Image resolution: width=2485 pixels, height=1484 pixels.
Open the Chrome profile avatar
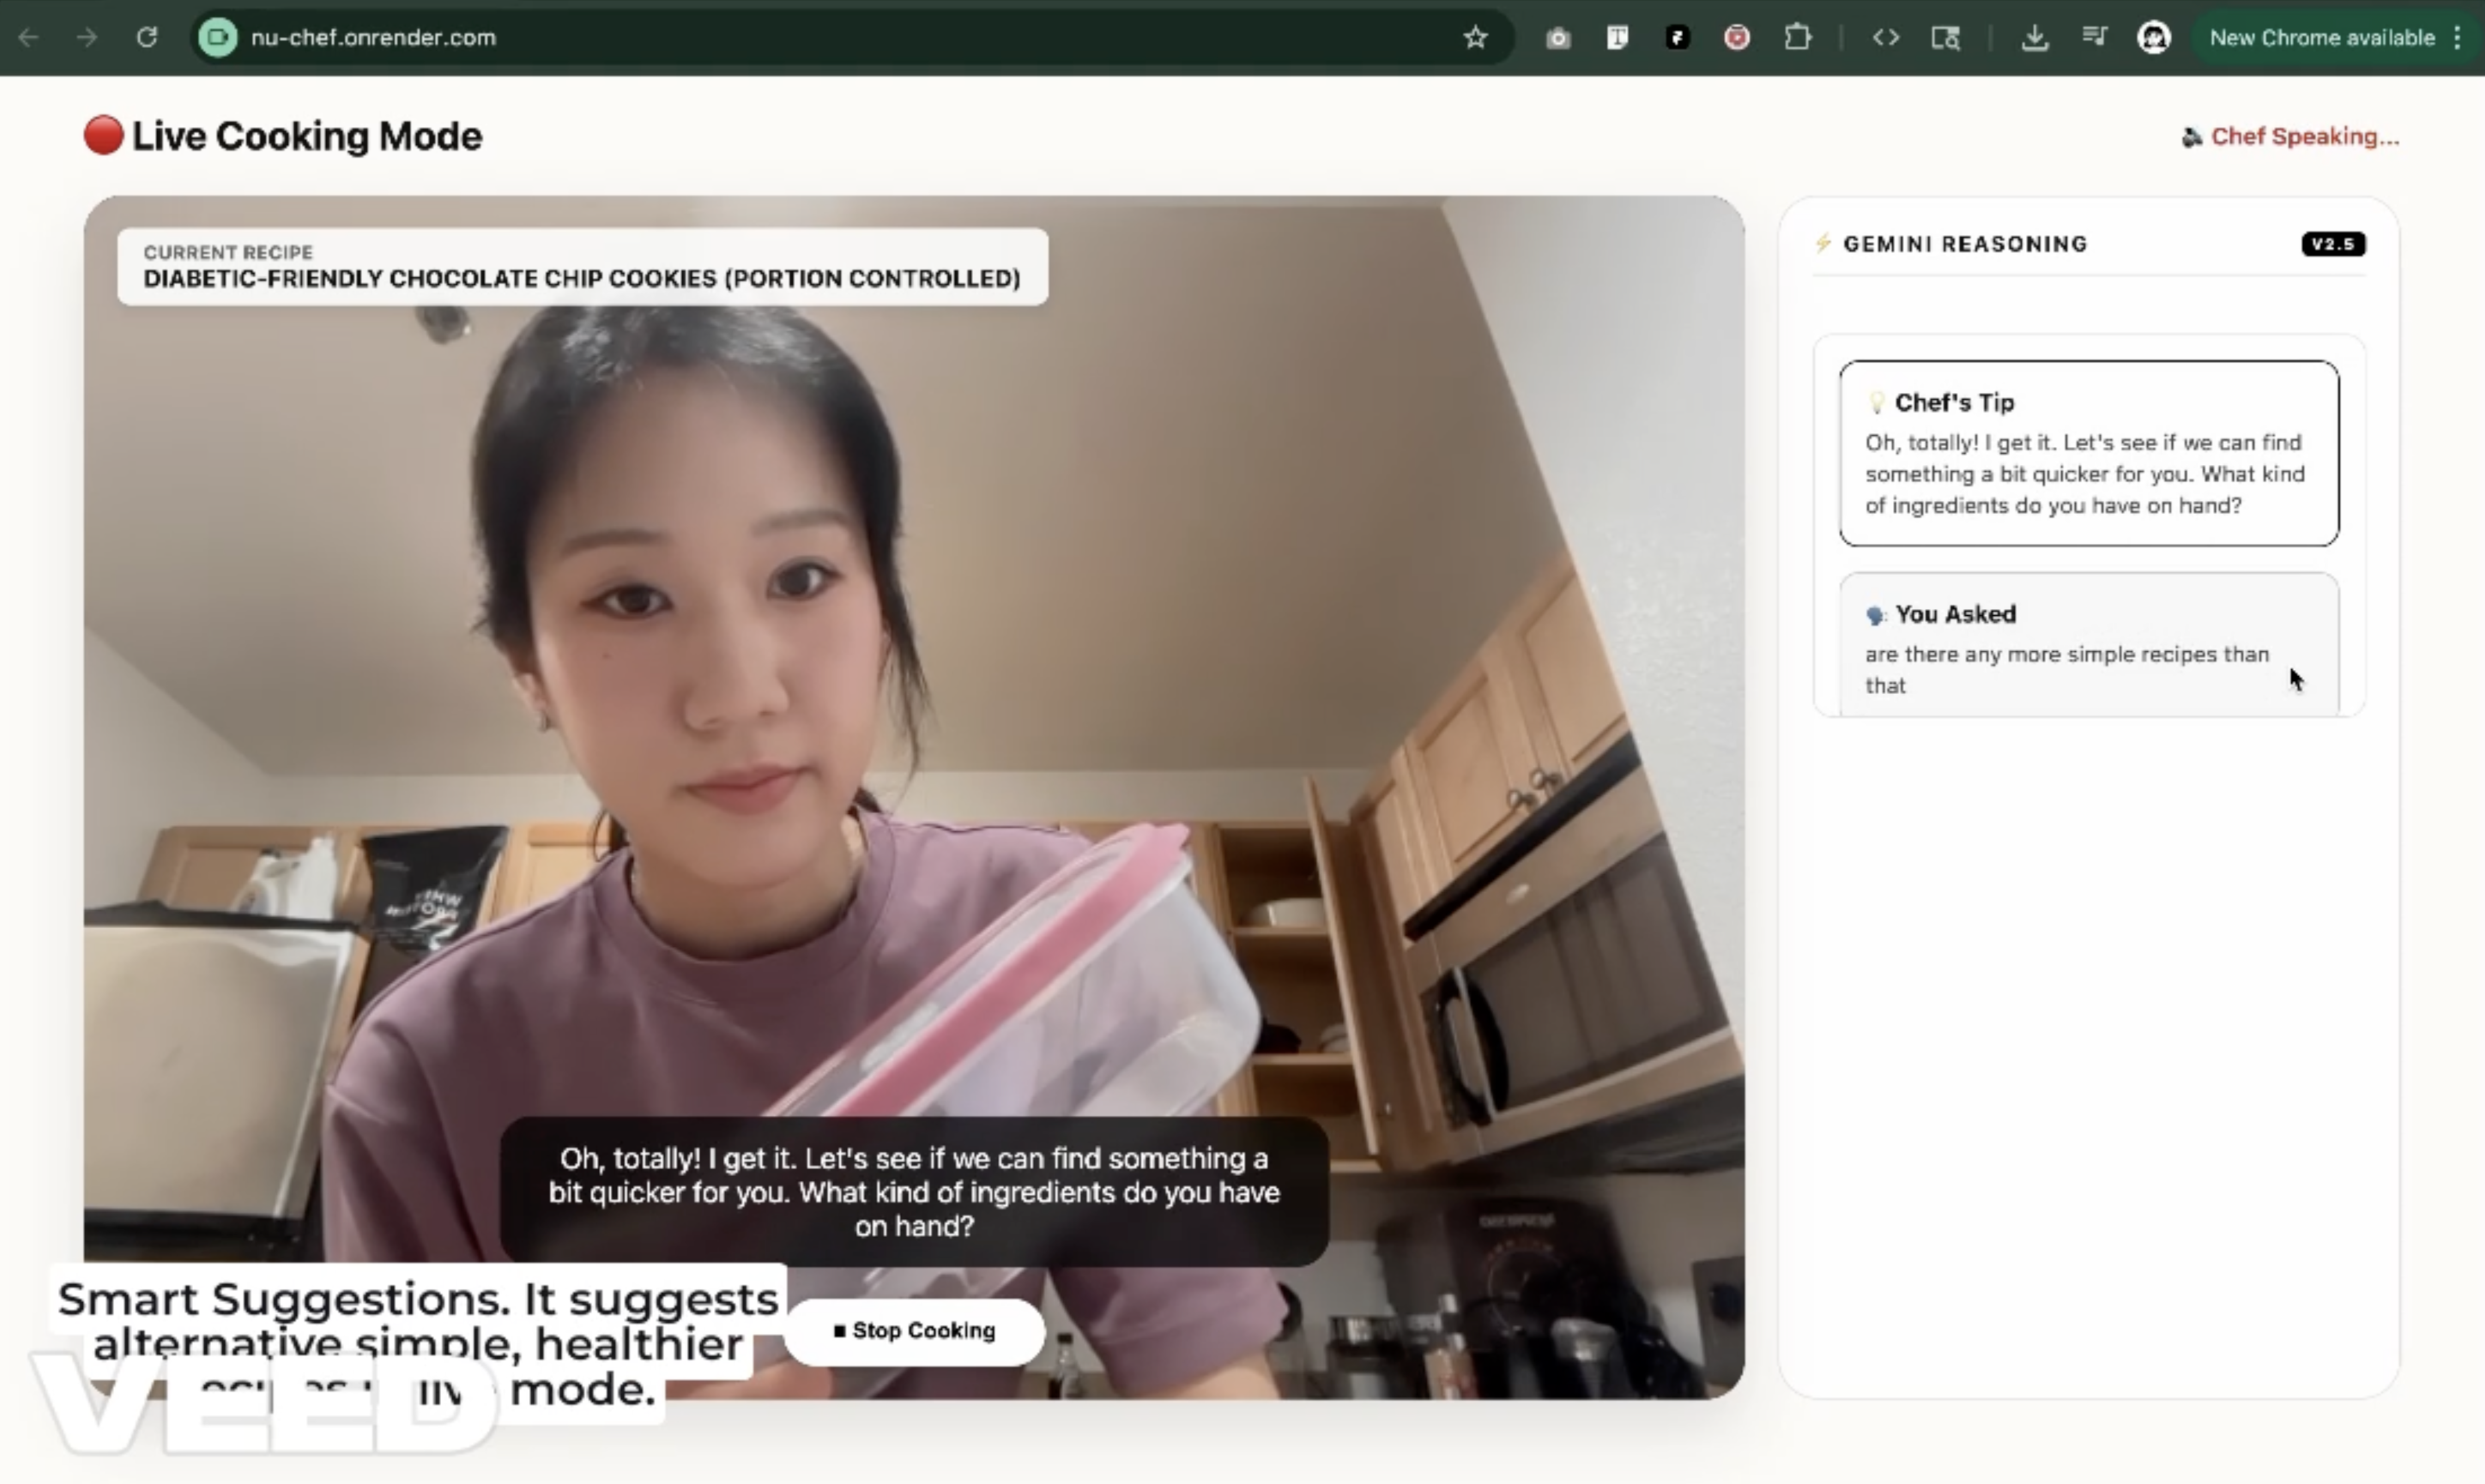[2153, 38]
